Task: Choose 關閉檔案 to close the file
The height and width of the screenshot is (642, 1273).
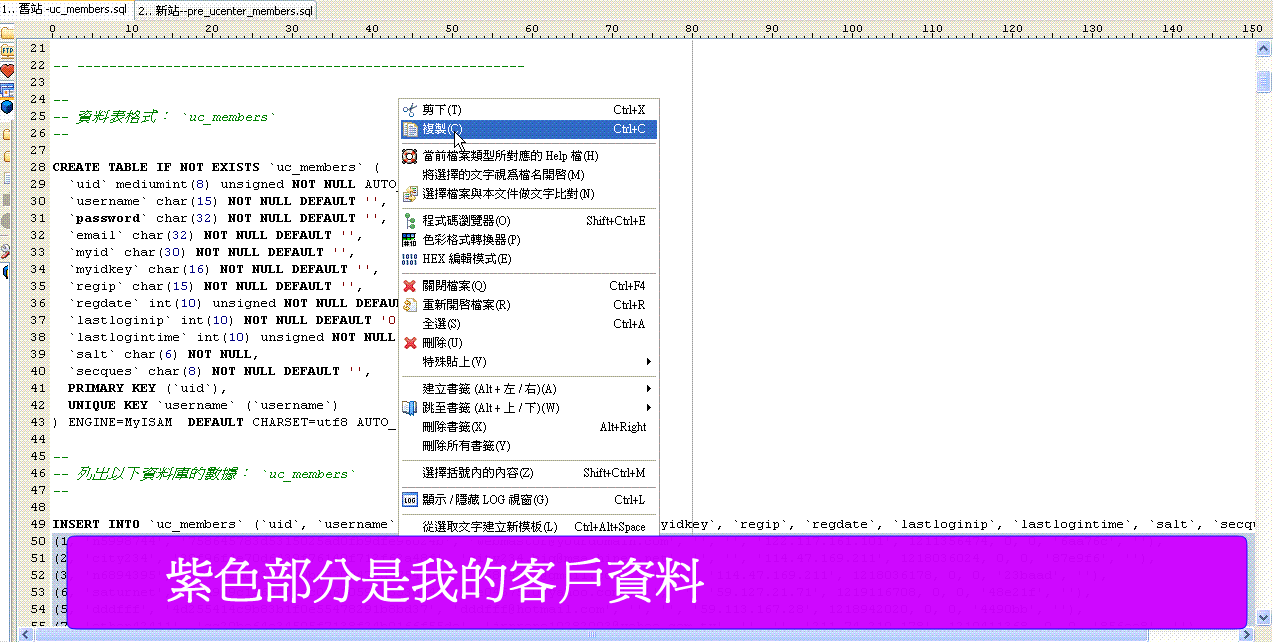Action: [528, 286]
